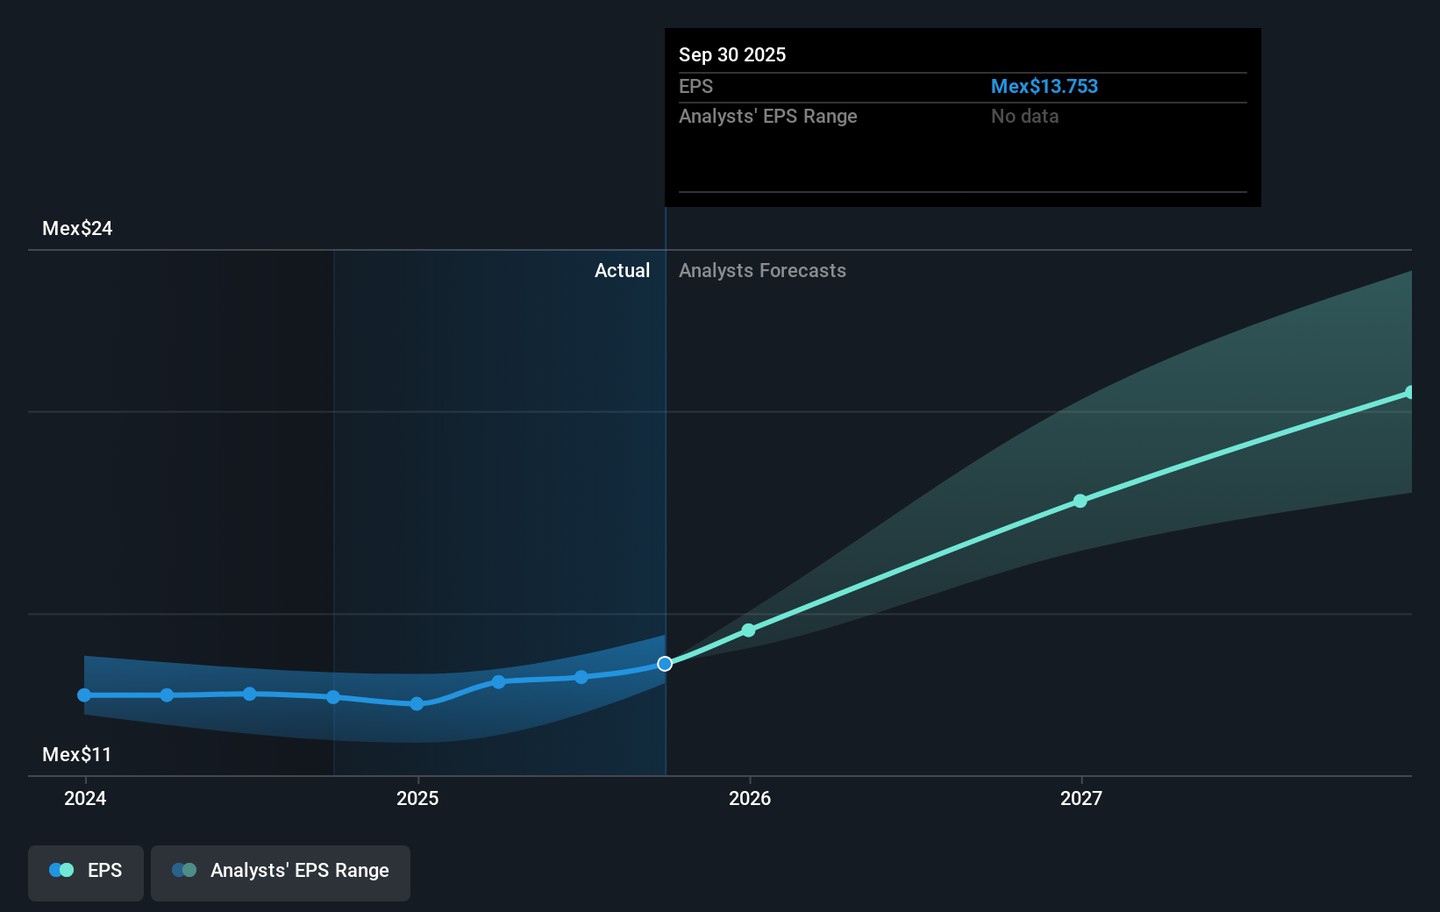Toggle the Analysts' EPS Range legend button

280,871
